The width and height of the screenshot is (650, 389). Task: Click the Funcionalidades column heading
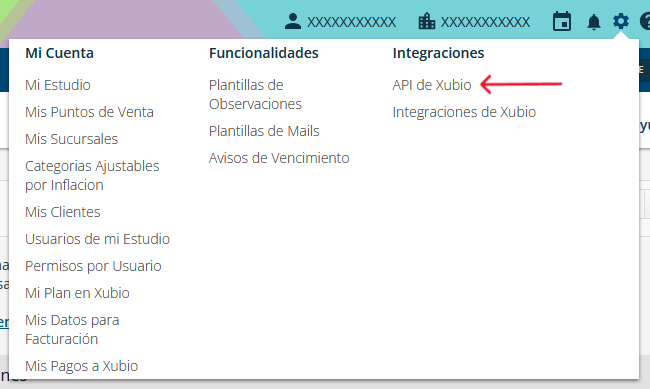click(x=264, y=53)
